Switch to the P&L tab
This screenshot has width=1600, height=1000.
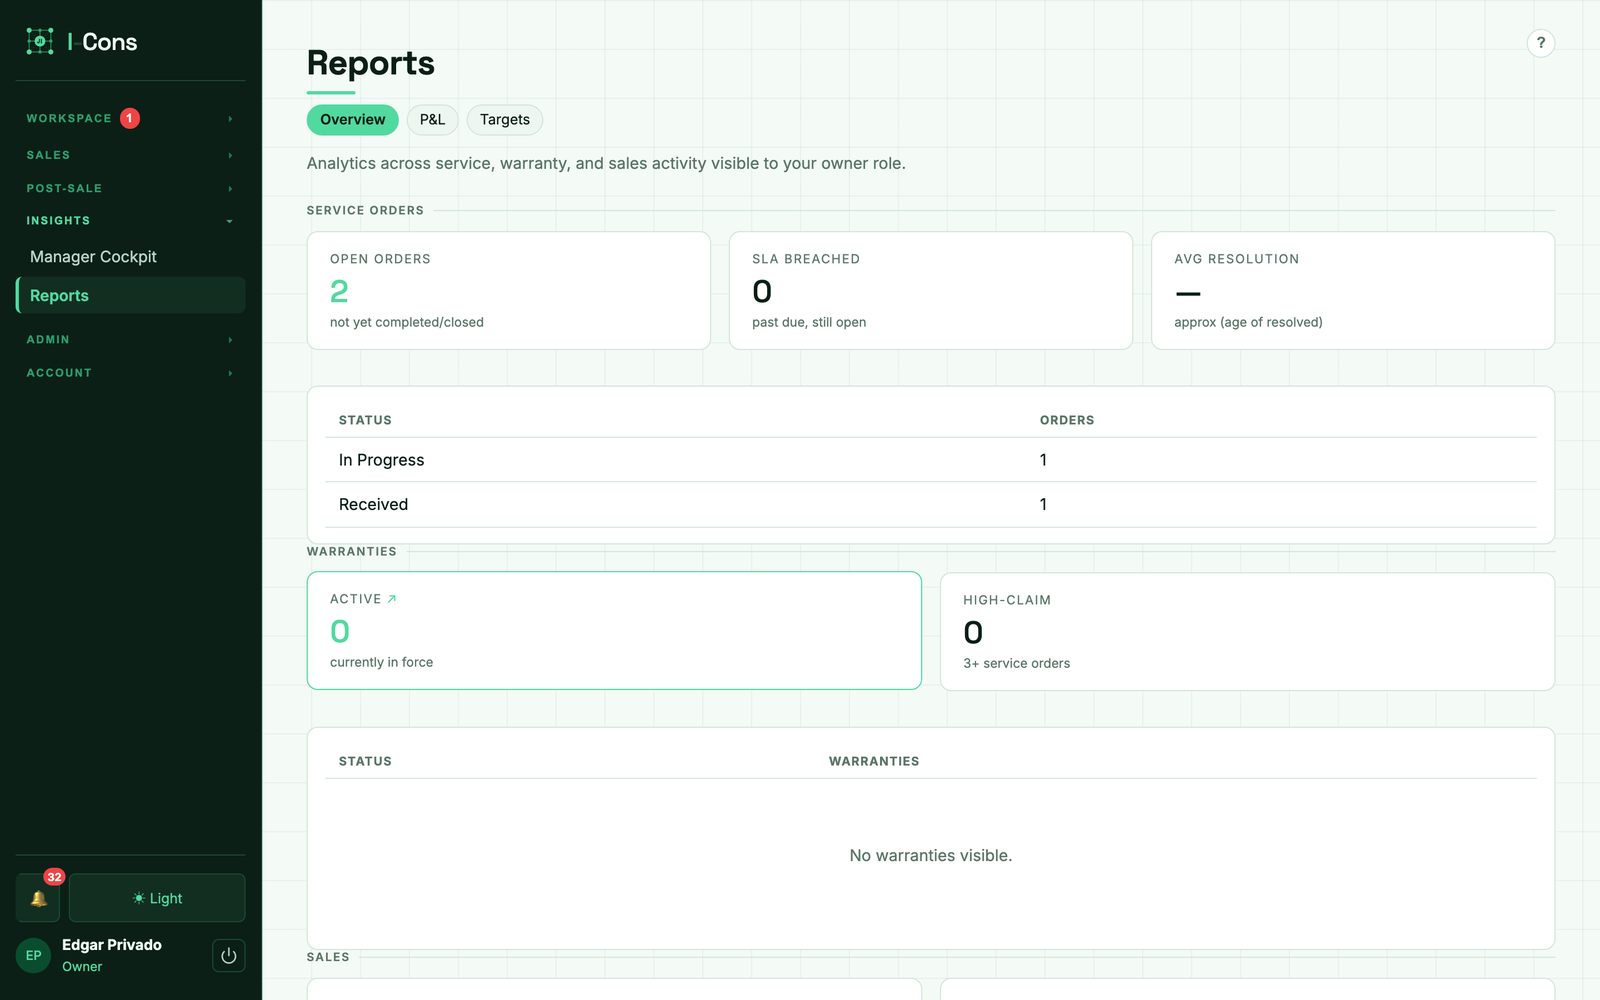[432, 120]
